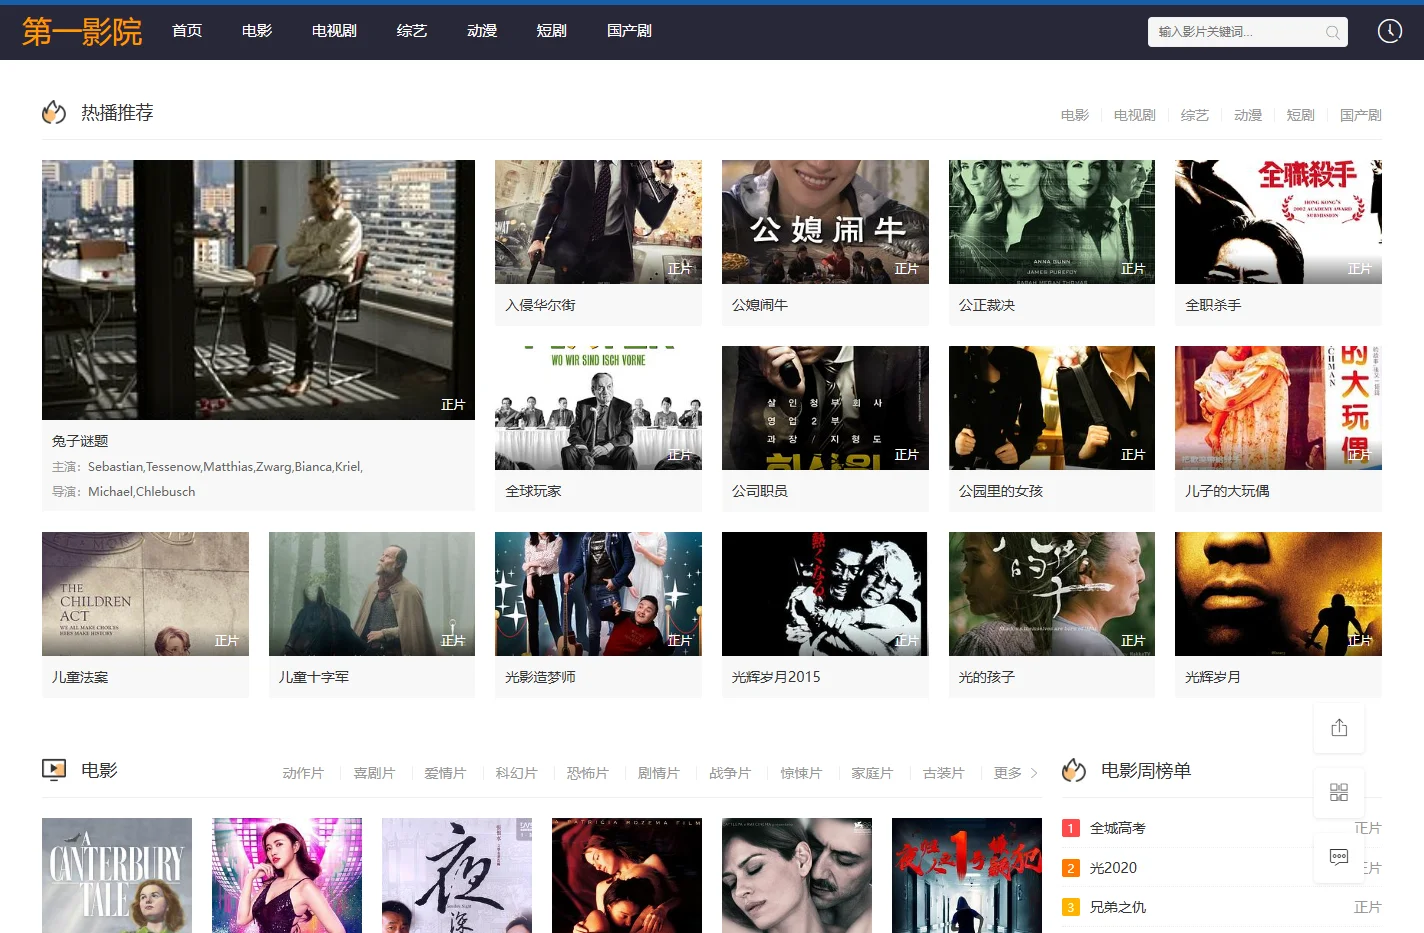Open rank 2 光2020 in weekly chart
The width and height of the screenshot is (1424, 933).
[1113, 868]
